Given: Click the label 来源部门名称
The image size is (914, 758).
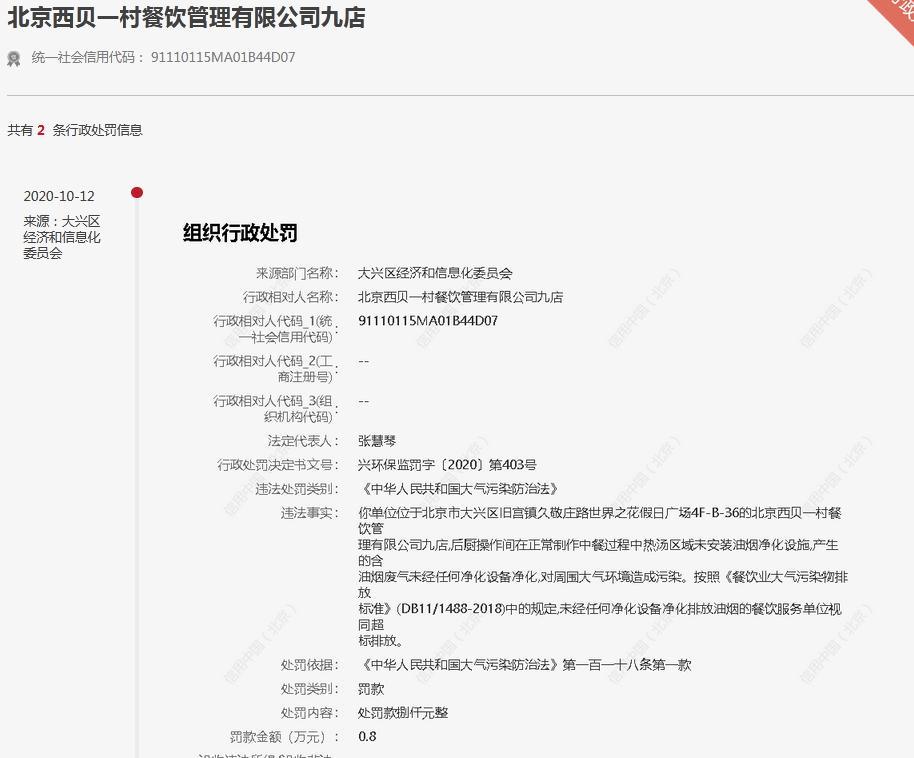Looking at the screenshot, I should pos(297,273).
